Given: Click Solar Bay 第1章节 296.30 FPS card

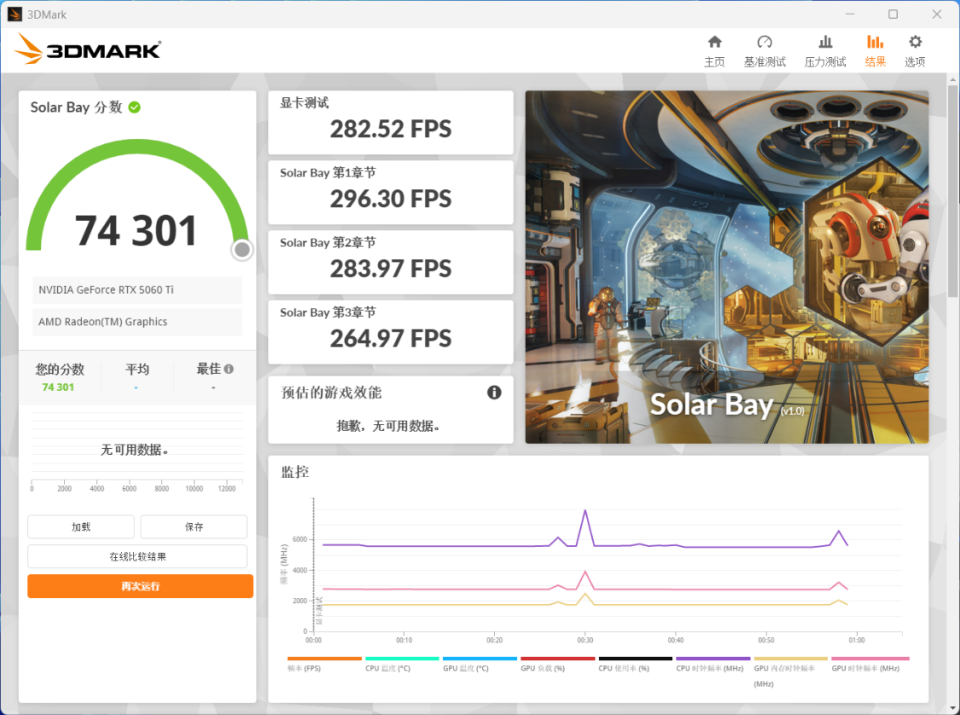Looking at the screenshot, I should click(391, 192).
